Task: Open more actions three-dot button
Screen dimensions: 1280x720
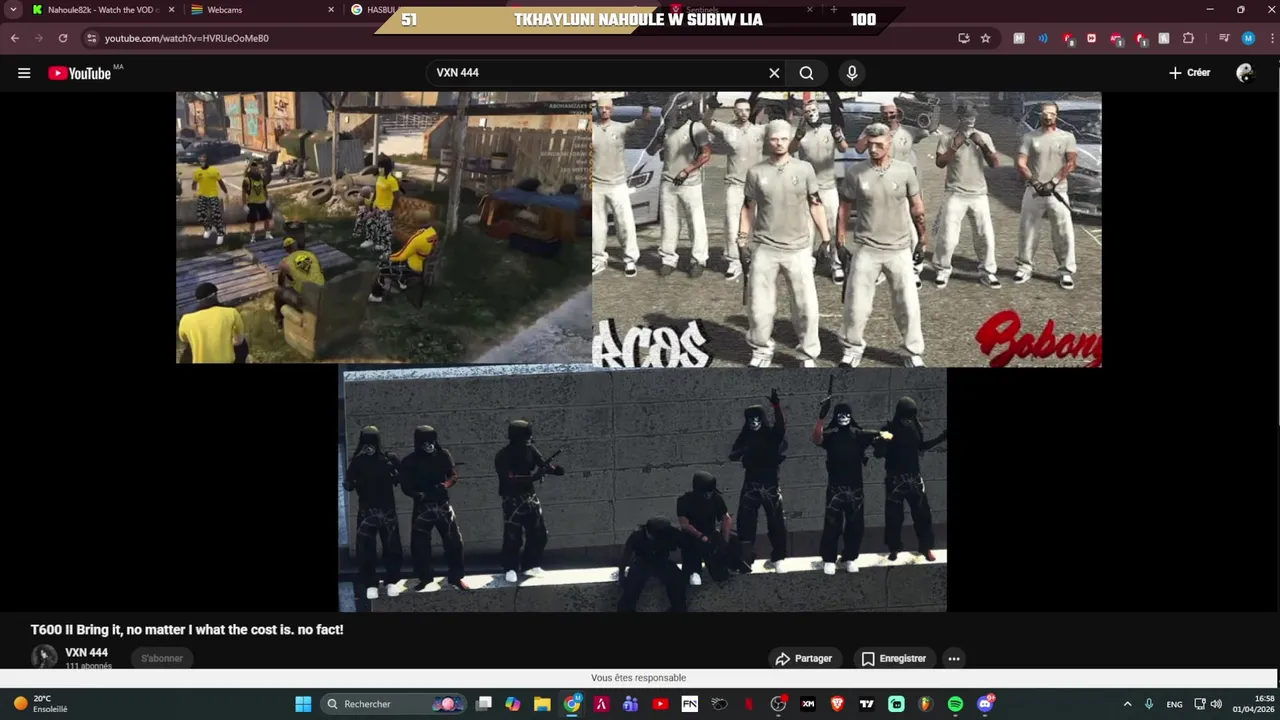Action: click(x=954, y=658)
